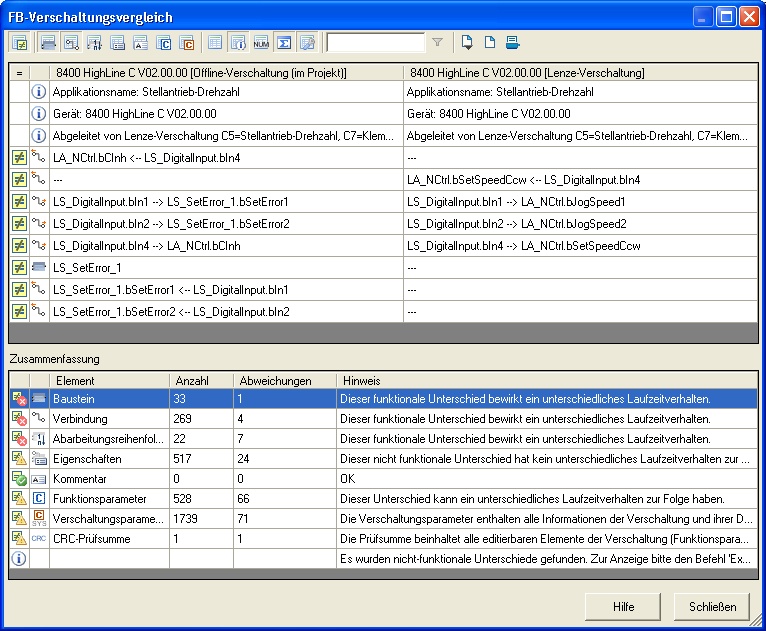Click the blank page icon in toolbar
The image size is (766, 631).
pos(490,42)
